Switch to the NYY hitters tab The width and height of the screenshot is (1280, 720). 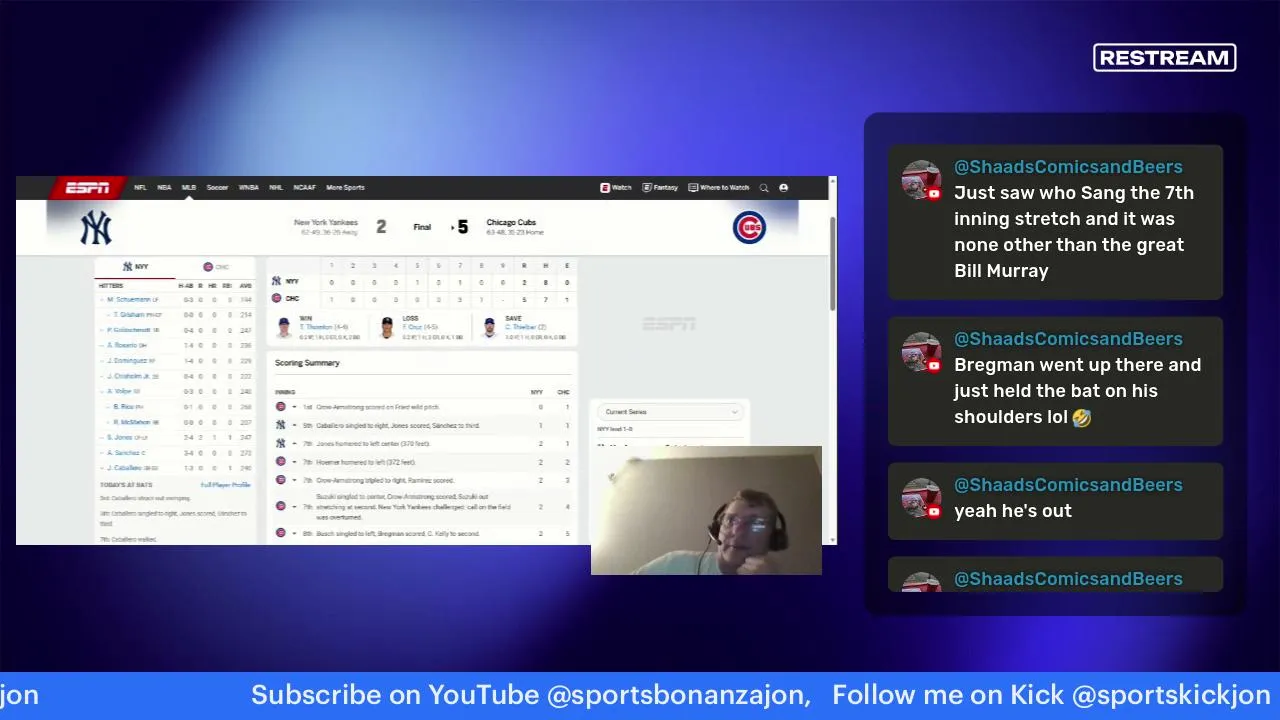click(135, 267)
